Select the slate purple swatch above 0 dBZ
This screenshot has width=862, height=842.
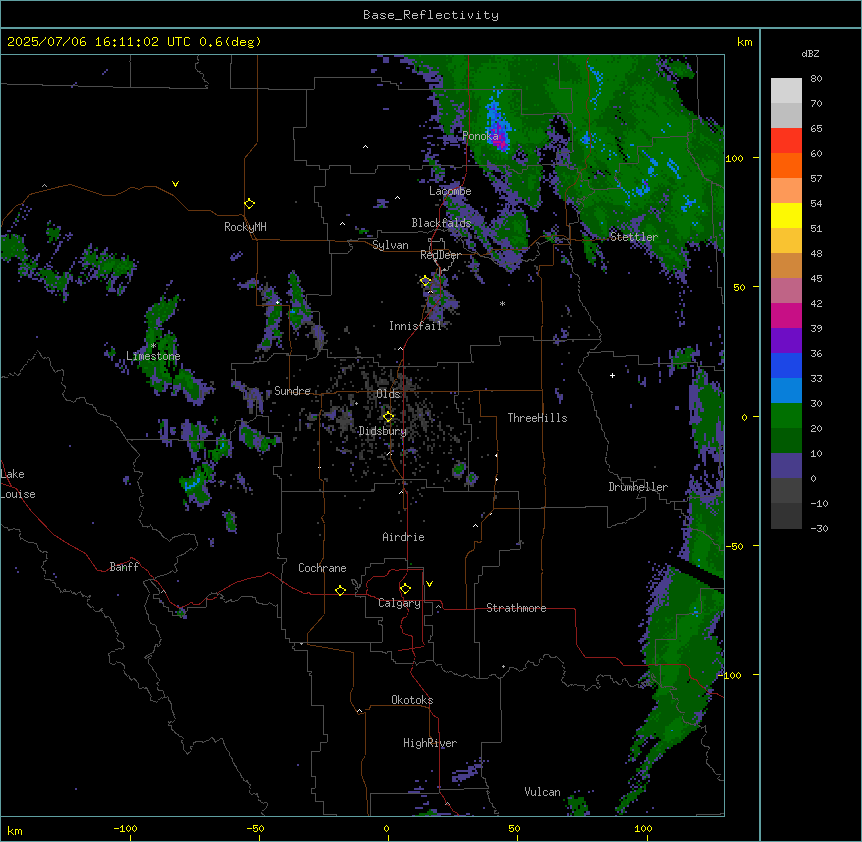coord(786,466)
